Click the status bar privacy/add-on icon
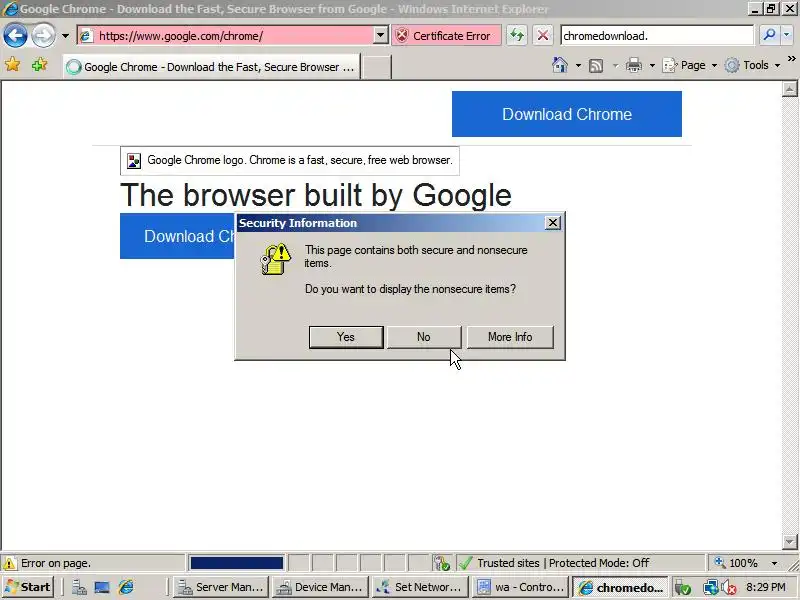This screenshot has height=600, width=800. (442, 563)
